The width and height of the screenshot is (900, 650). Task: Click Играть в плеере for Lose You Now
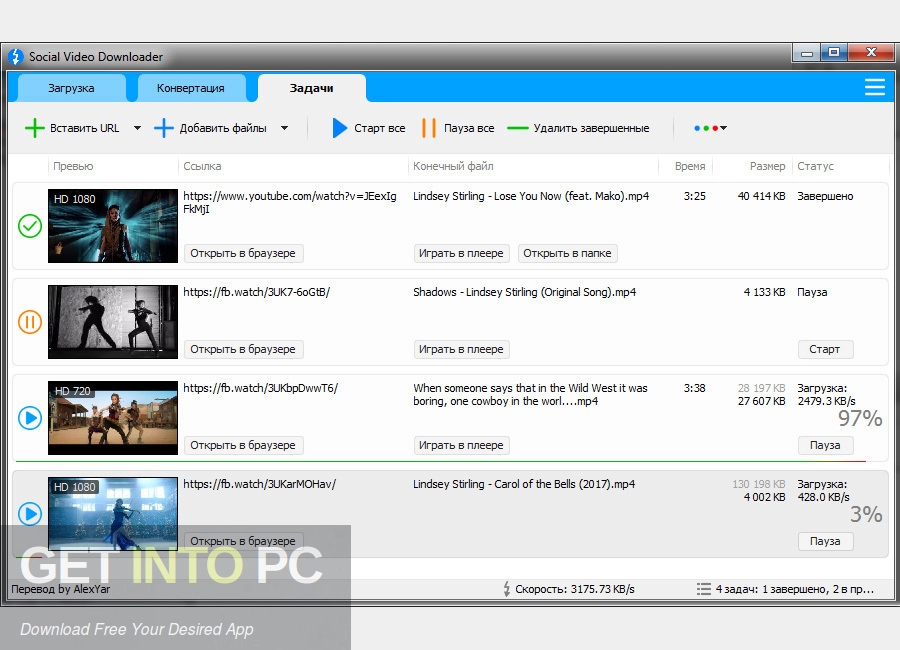pos(461,253)
